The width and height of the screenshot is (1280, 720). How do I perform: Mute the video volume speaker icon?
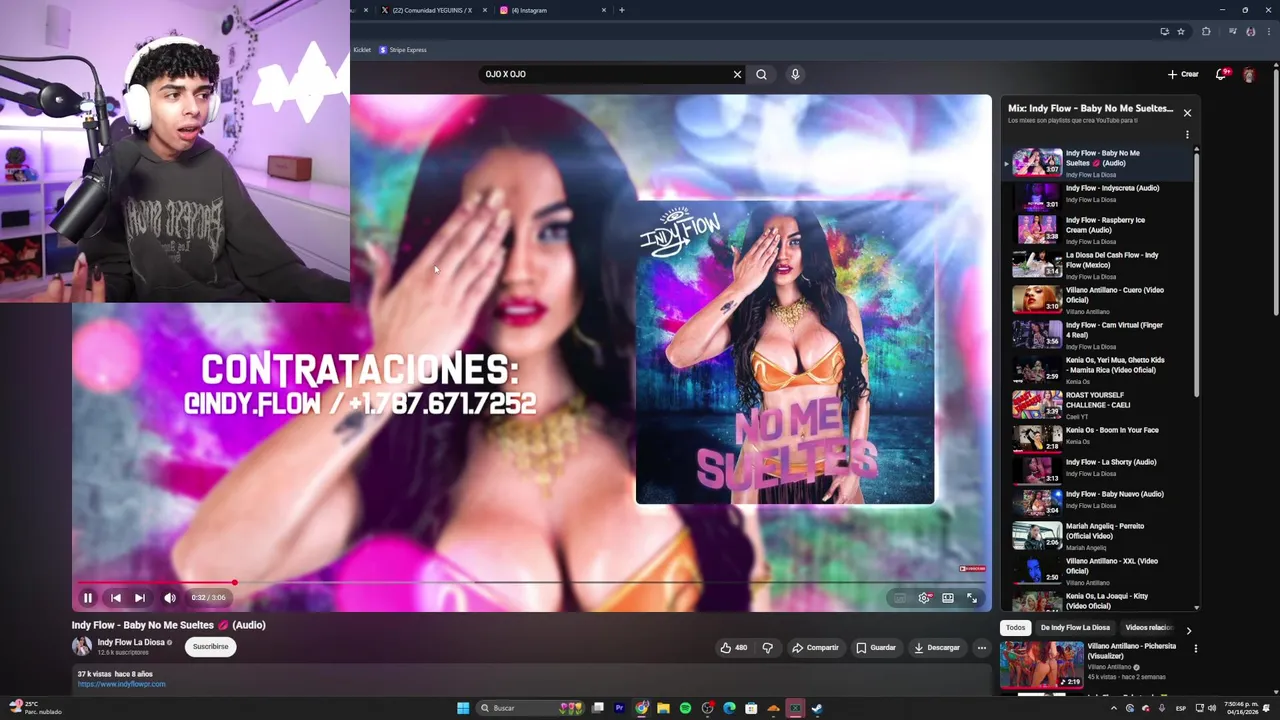[170, 598]
